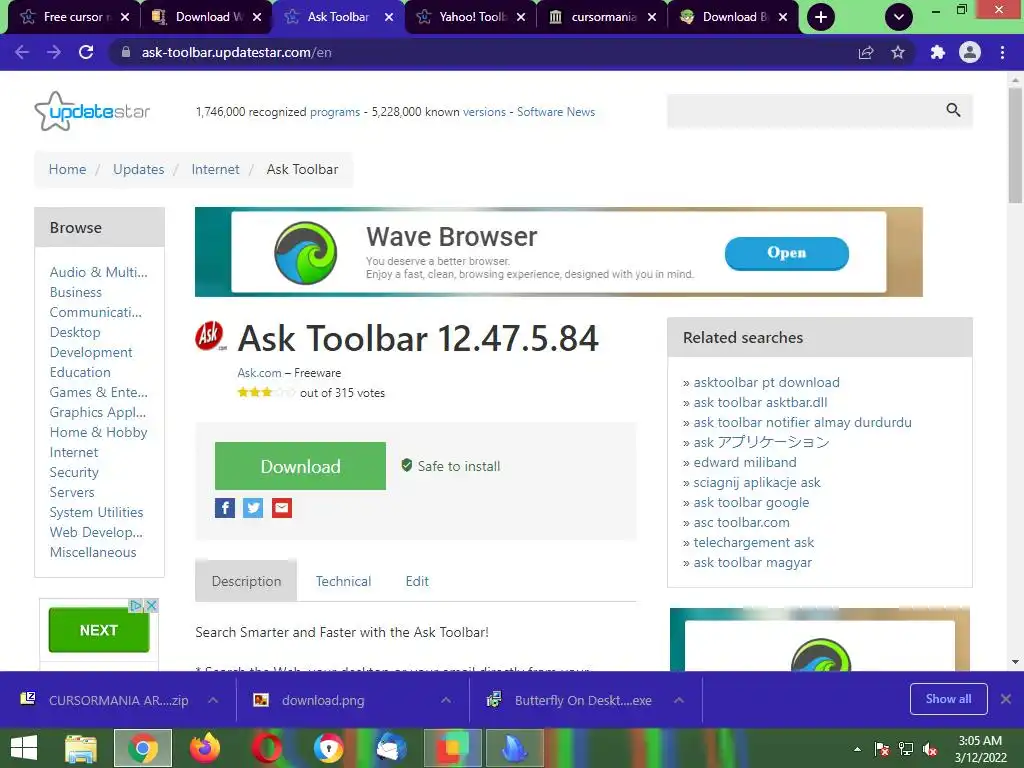Browse the Desktop category

click(75, 332)
